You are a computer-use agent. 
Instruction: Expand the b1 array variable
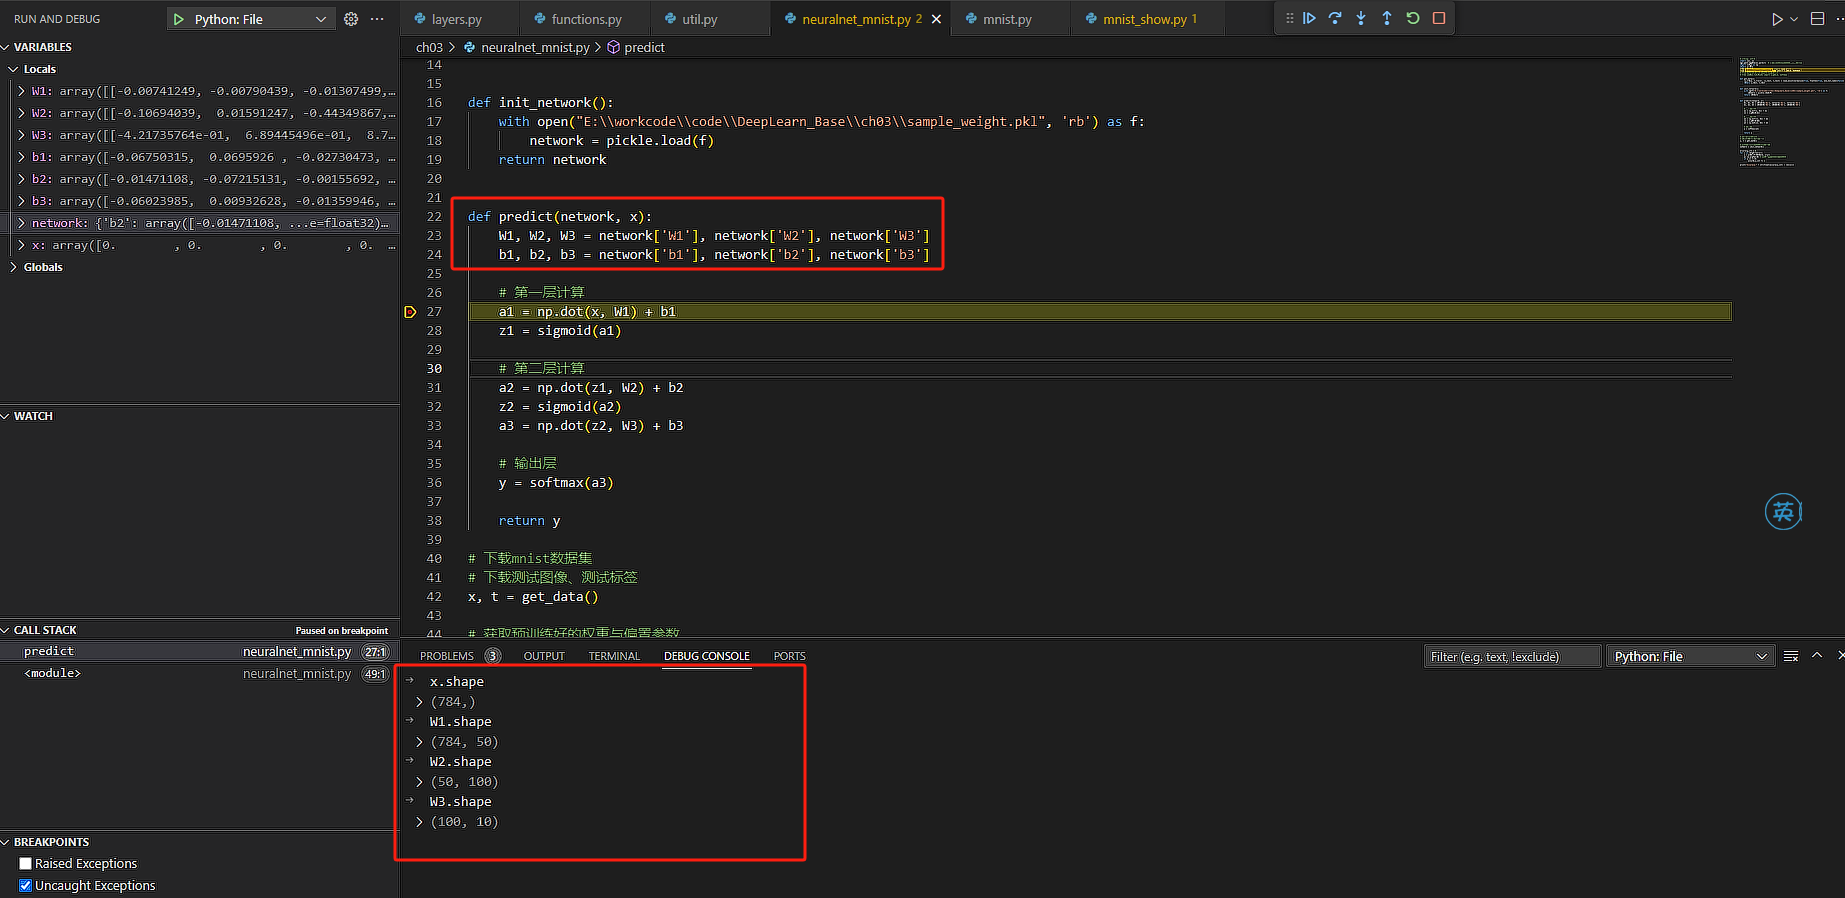click(x=21, y=157)
